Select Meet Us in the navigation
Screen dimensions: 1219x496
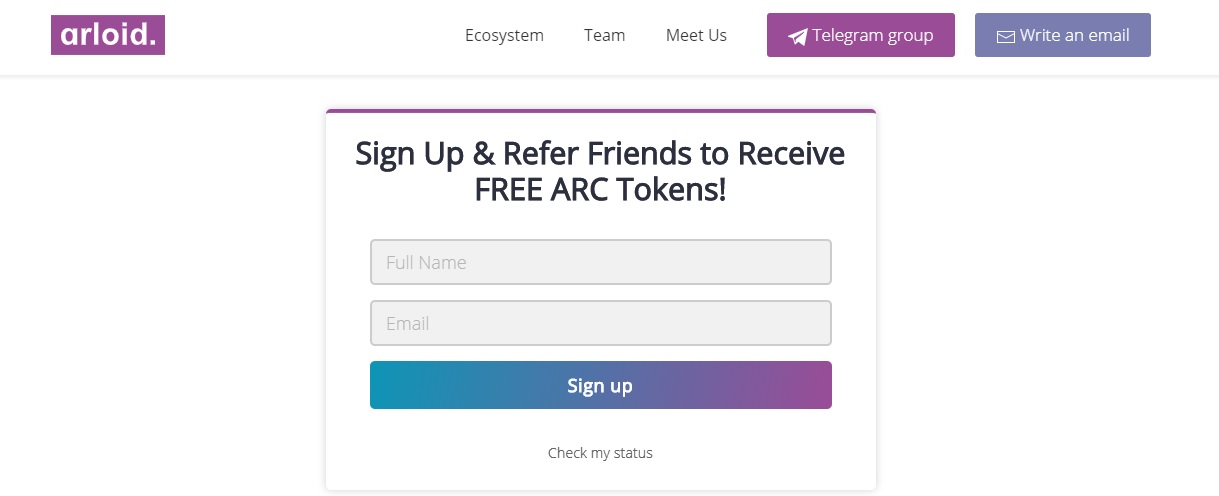click(x=696, y=35)
